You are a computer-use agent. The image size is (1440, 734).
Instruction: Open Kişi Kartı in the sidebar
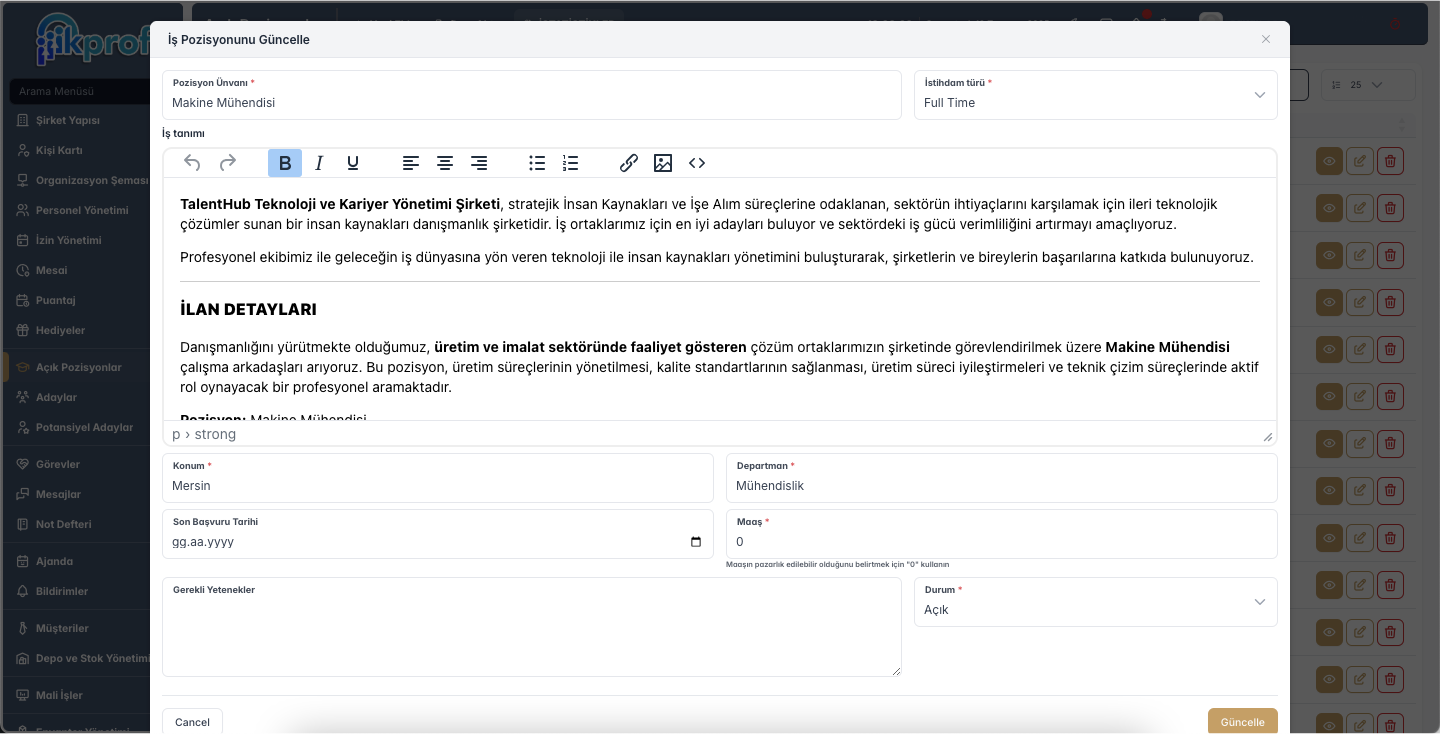tap(59, 150)
